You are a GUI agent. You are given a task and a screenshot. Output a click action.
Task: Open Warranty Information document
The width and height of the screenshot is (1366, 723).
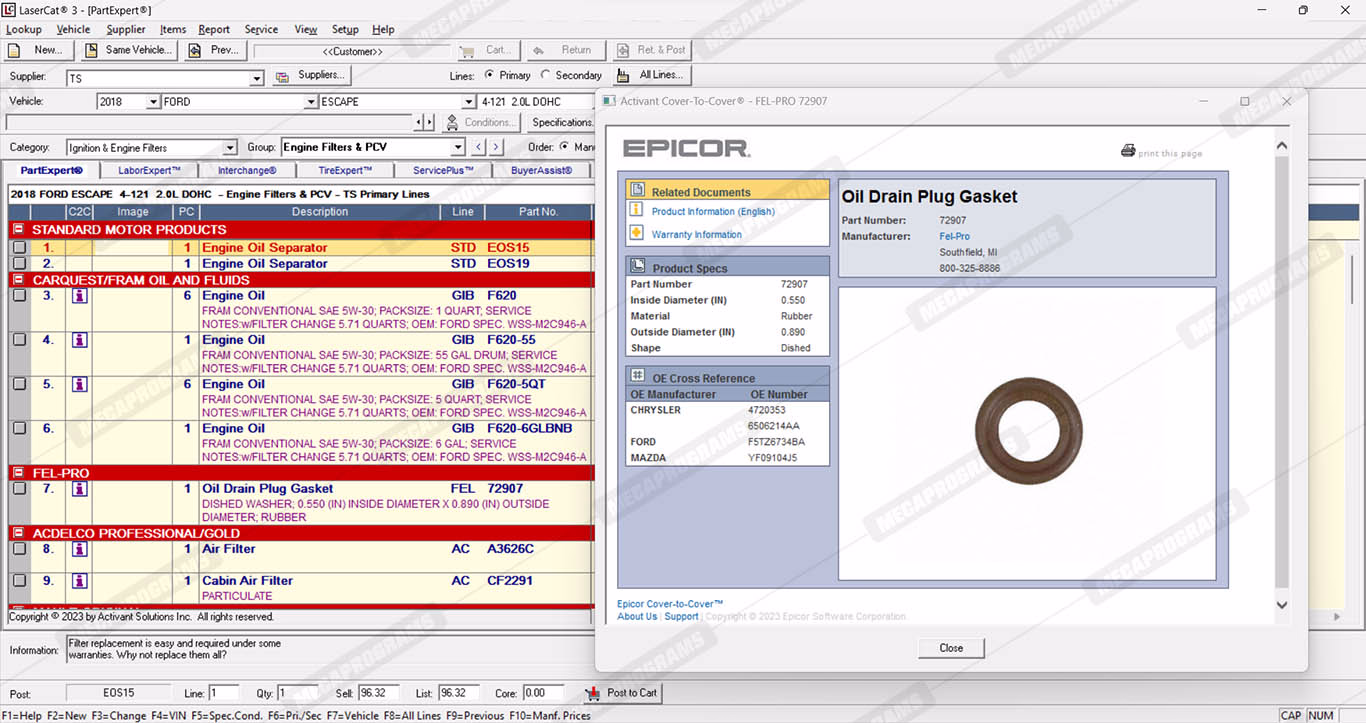click(x=696, y=235)
